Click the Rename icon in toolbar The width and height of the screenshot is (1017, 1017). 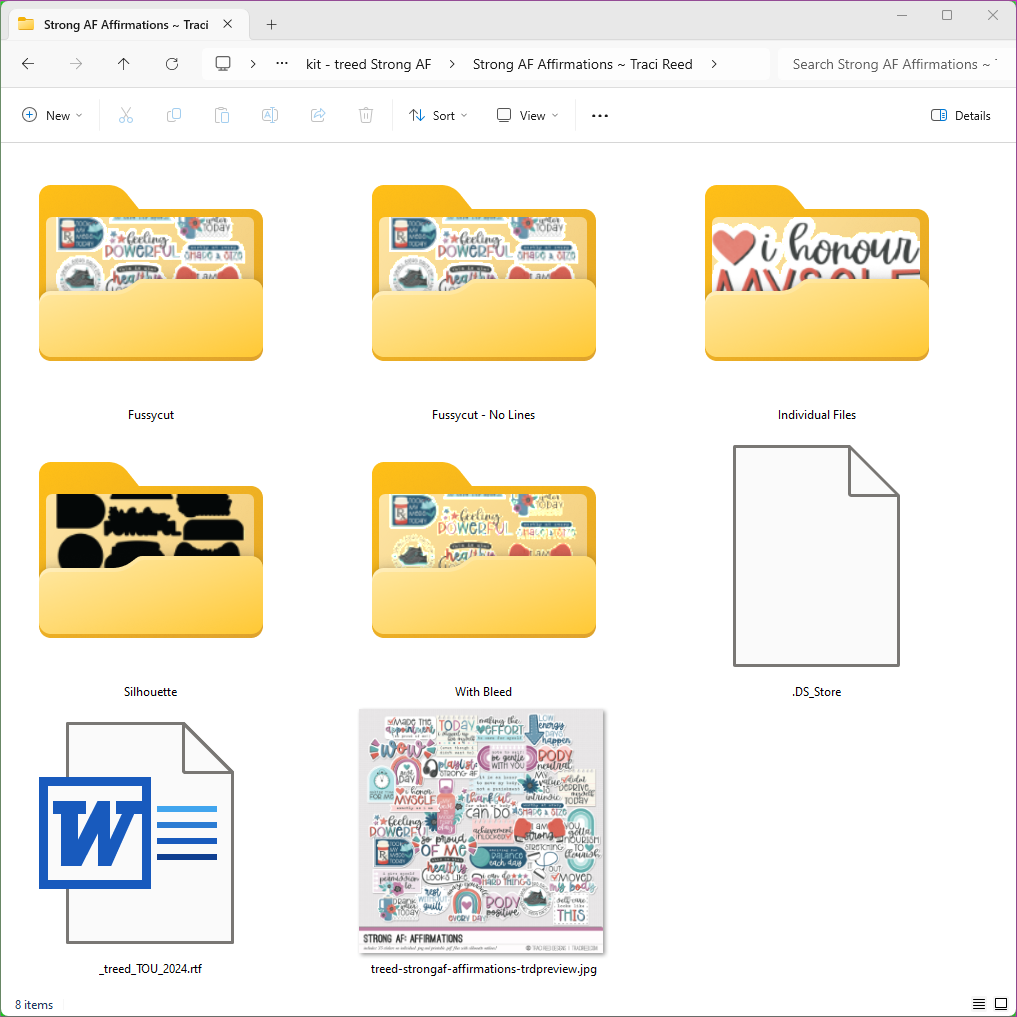[x=270, y=116]
